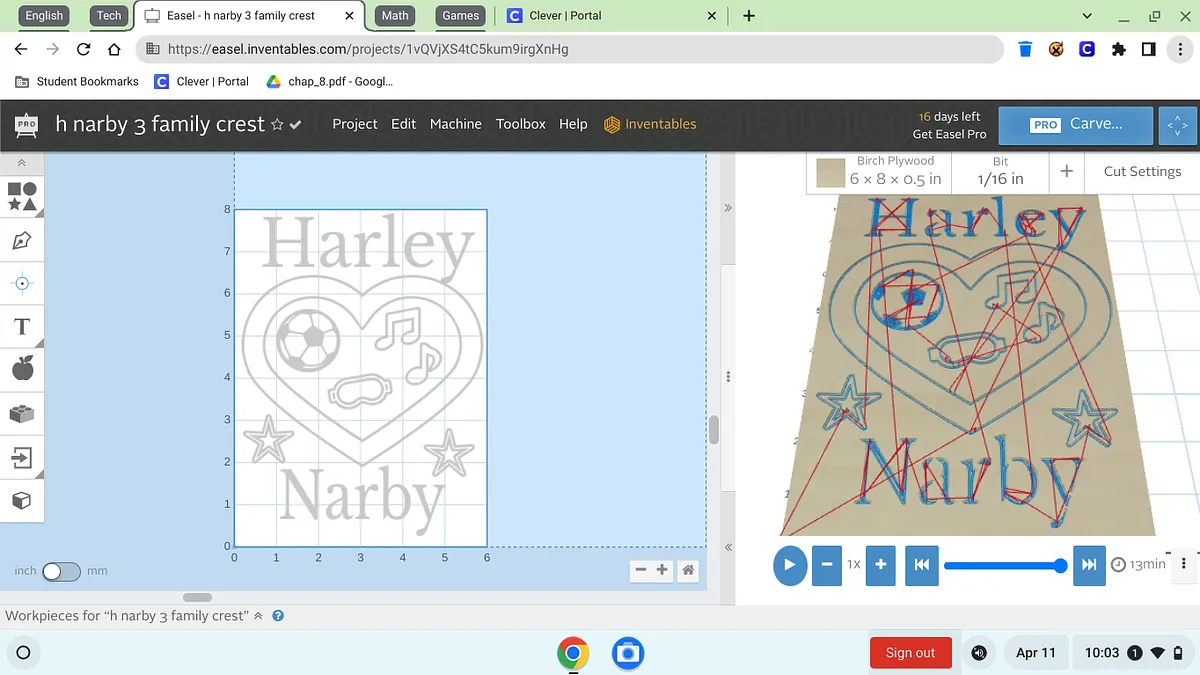This screenshot has height=675, width=1200.
Task: Open the Bit 1/16 in selector
Action: pos(1000,172)
